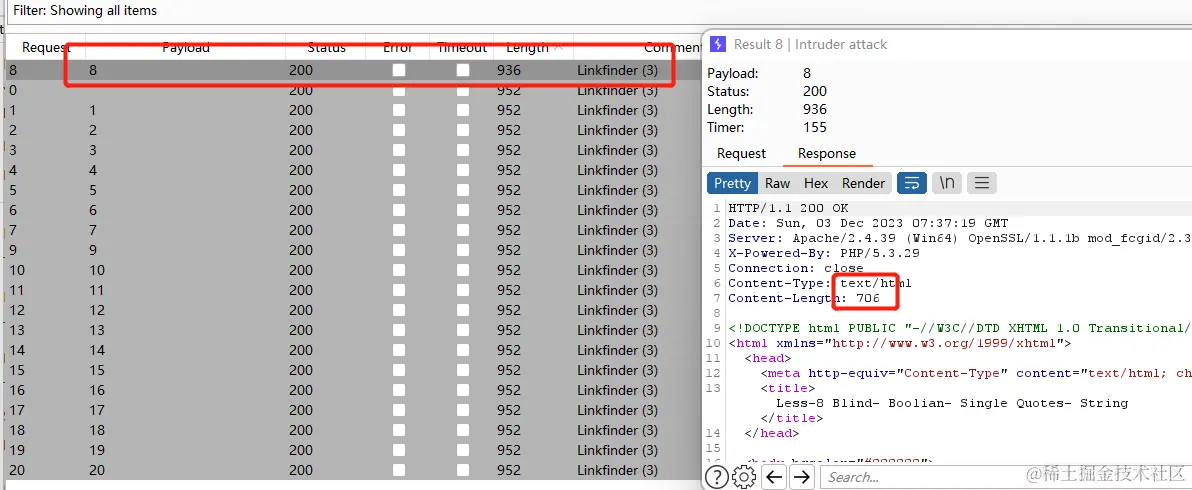
Task: Open the help question mark icon
Action: tap(717, 477)
